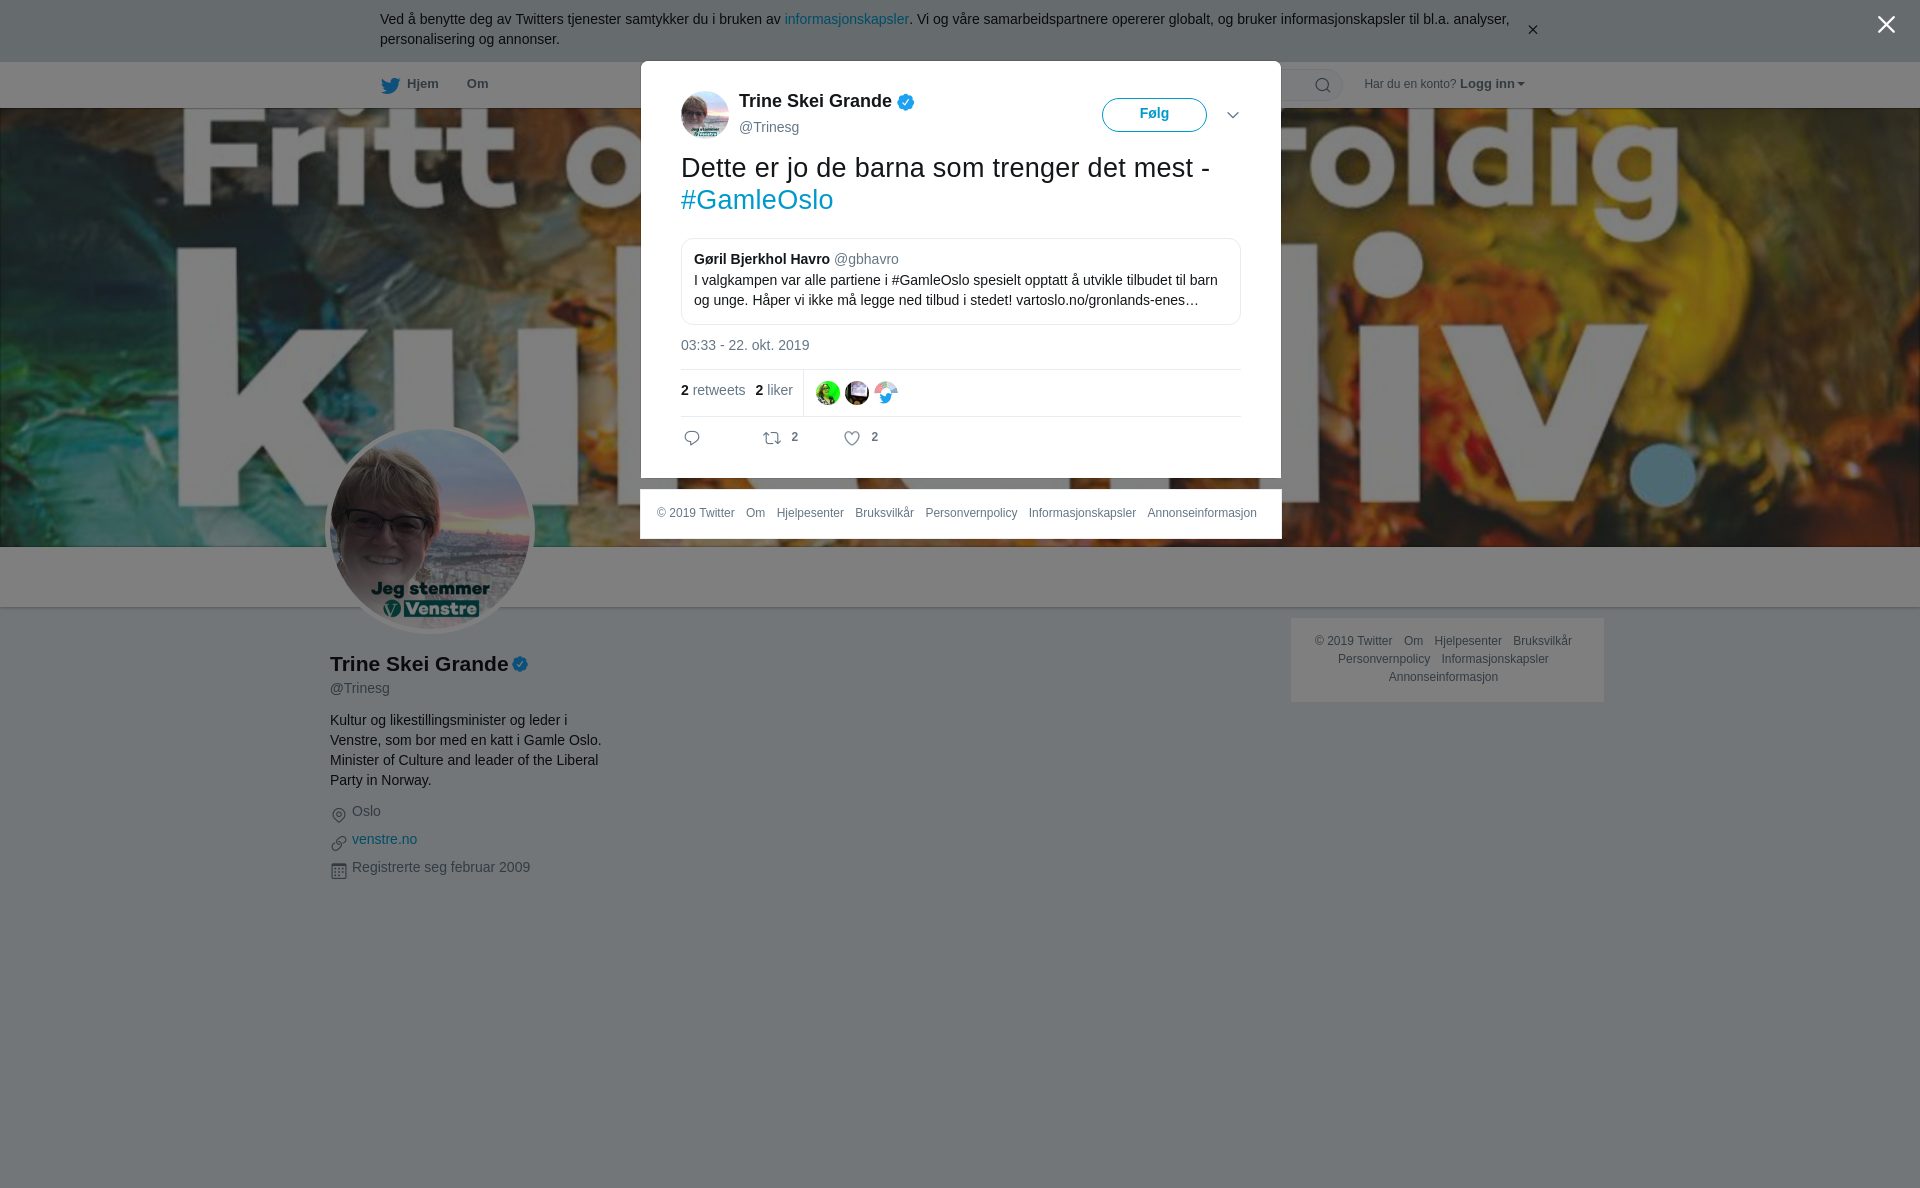Open the quoted tweet by Gøril Bjerkhol Havro

[961, 281]
